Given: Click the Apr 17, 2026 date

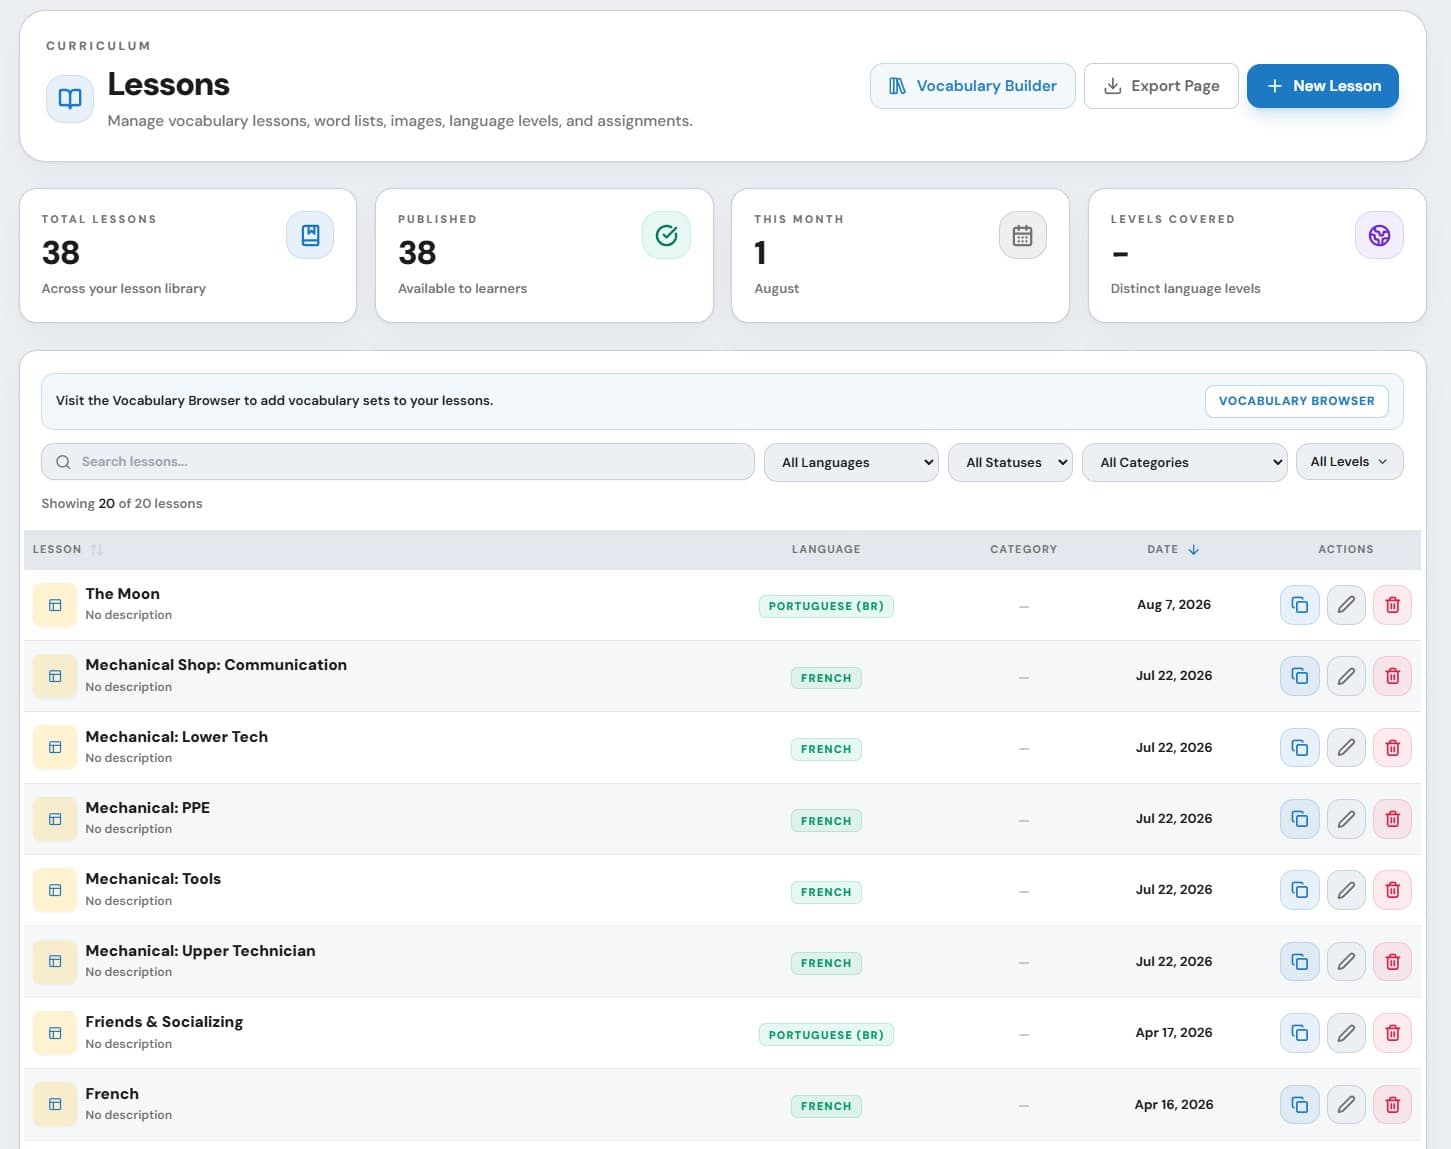Looking at the screenshot, I should point(1174,1033).
